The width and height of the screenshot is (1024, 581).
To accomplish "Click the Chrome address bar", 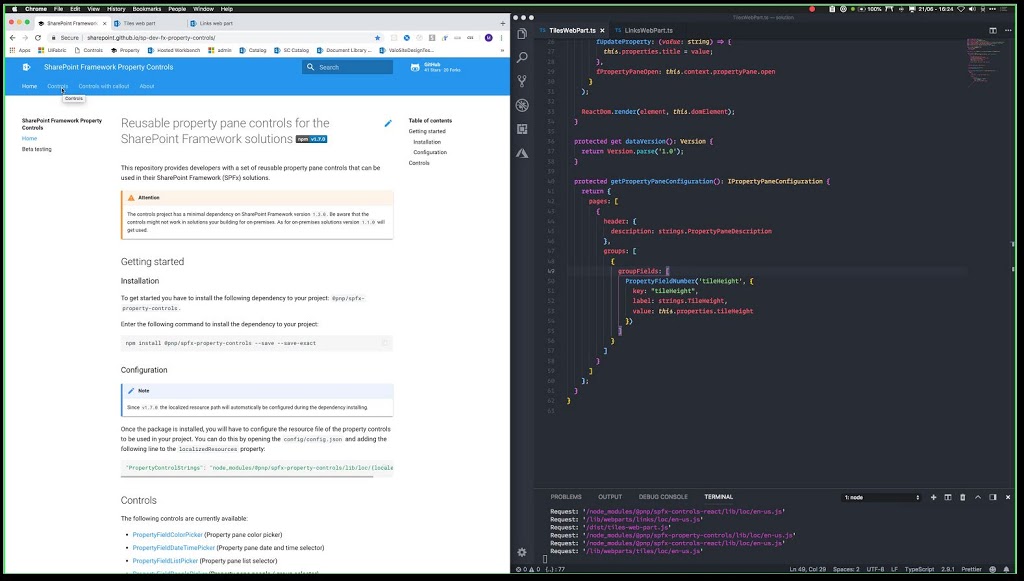I will pyautogui.click(x=216, y=38).
